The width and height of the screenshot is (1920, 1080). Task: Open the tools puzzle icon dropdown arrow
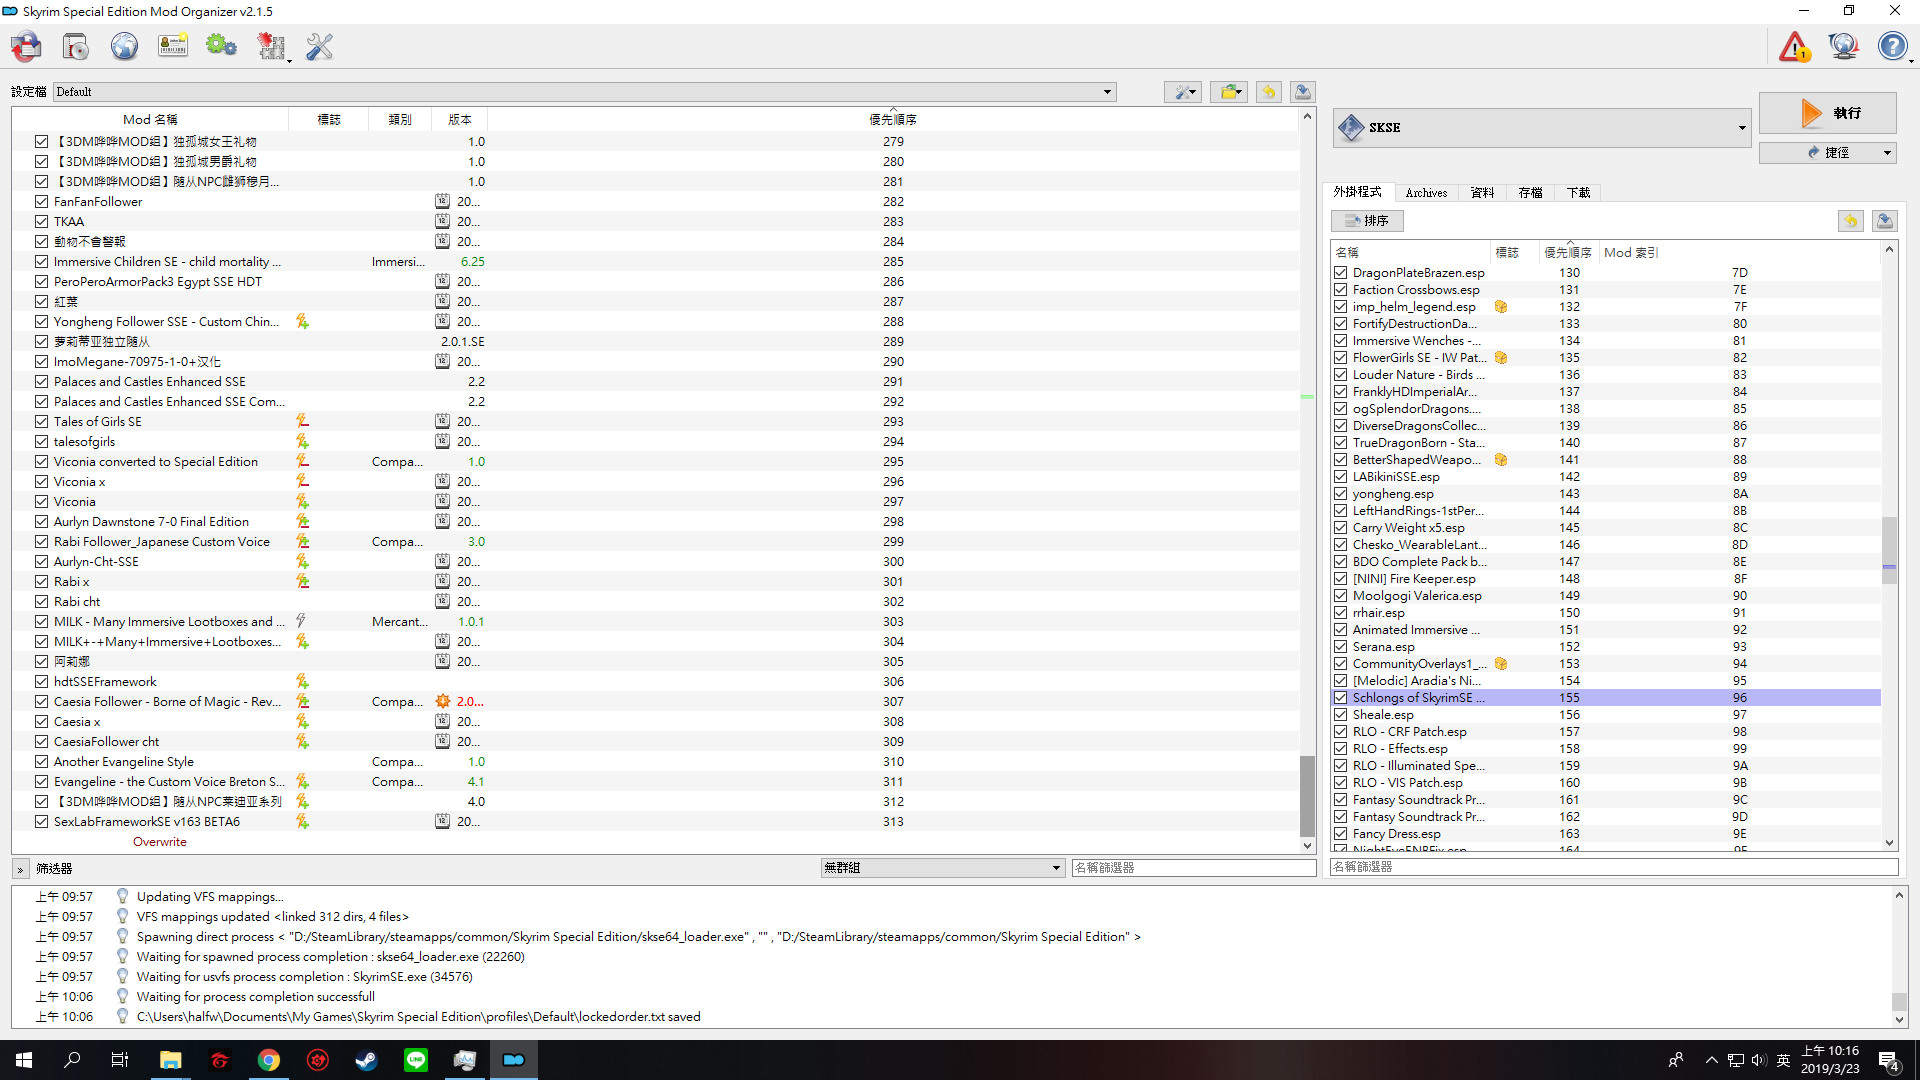click(x=290, y=60)
